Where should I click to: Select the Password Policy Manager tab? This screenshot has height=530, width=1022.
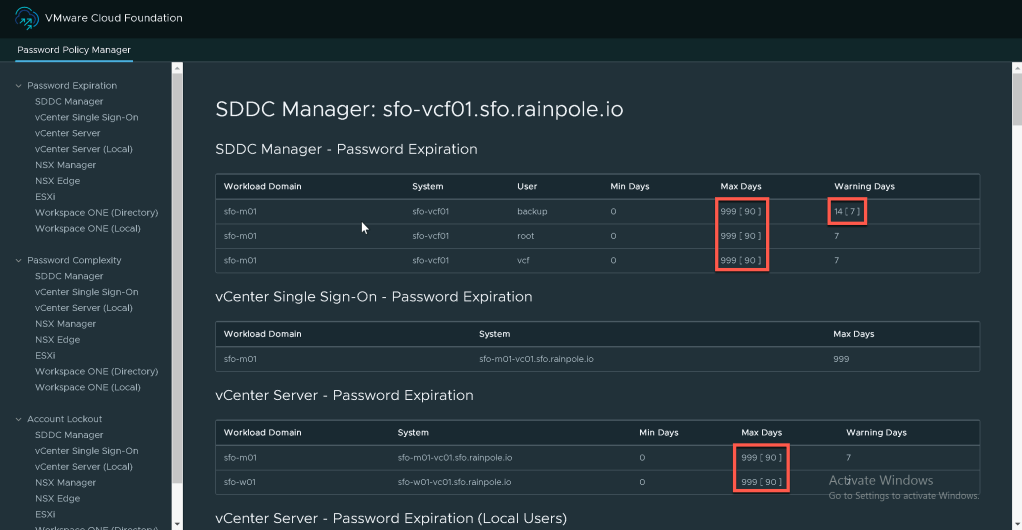point(74,50)
